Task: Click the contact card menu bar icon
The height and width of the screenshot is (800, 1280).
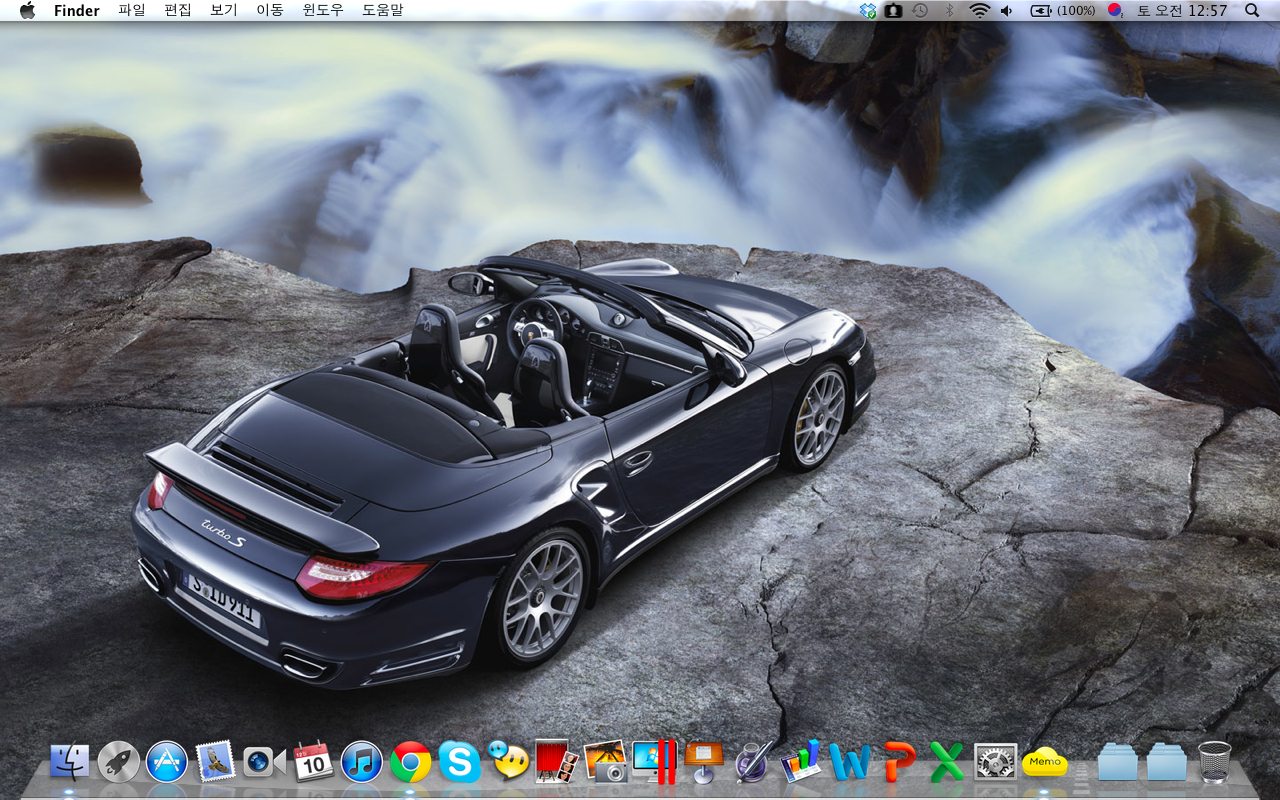Action: (x=893, y=10)
